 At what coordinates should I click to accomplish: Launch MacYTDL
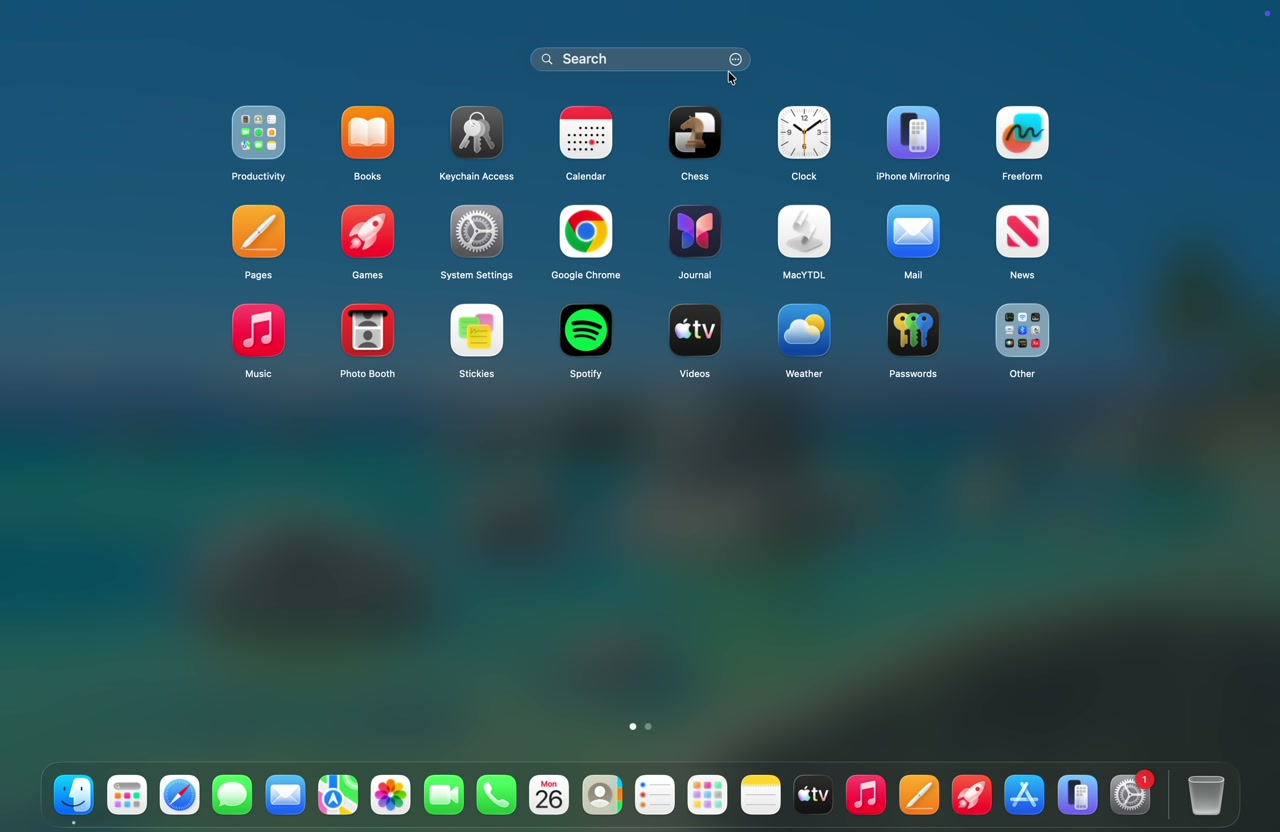tap(804, 232)
